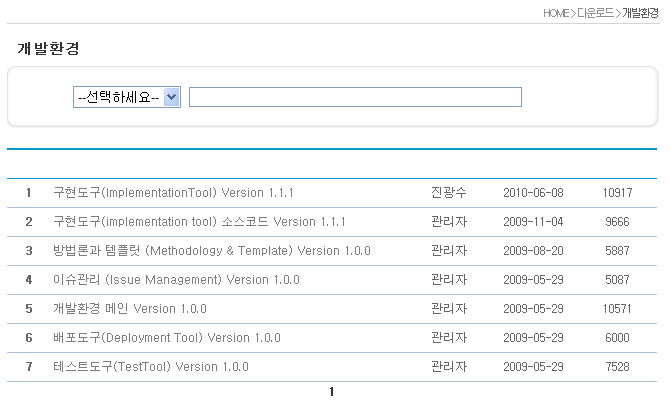Open the 구현도구 소스코드 Version 1.1.1 entry

point(199,221)
